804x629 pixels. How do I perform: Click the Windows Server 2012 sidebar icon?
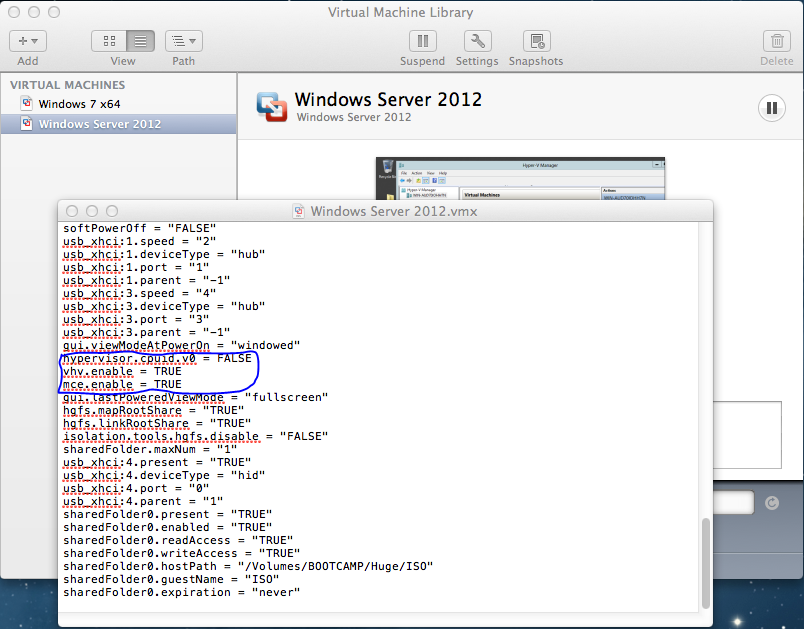[x=27, y=124]
